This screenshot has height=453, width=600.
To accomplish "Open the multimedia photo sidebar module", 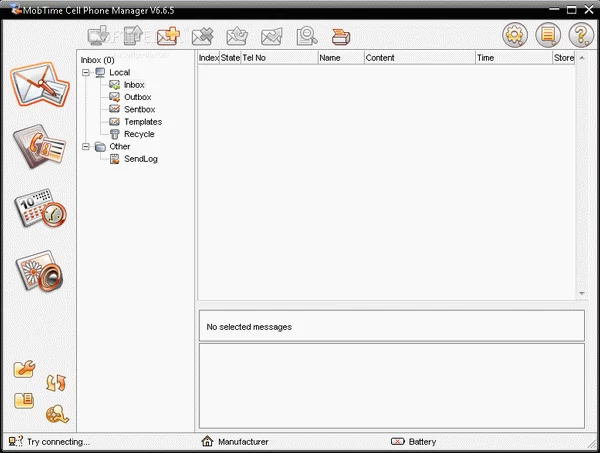I will (39, 270).
